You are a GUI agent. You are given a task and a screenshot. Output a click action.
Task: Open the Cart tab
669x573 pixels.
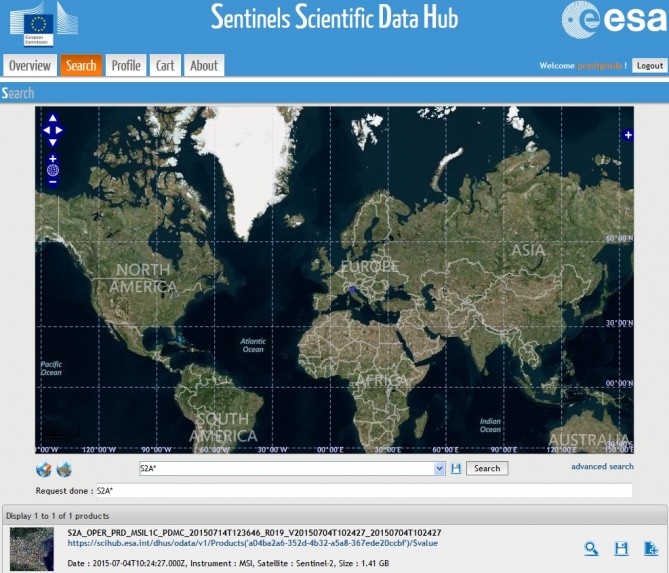[x=165, y=65]
